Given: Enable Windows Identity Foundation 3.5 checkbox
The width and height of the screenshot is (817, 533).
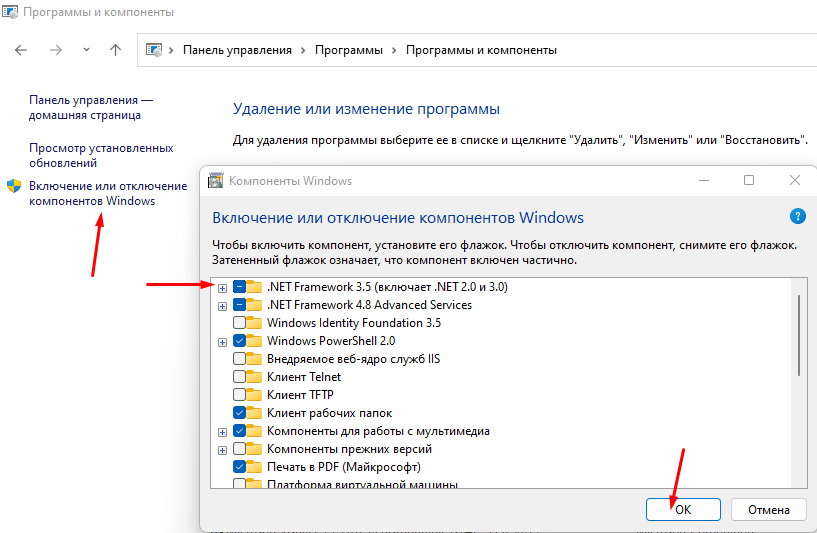Looking at the screenshot, I should (239, 323).
